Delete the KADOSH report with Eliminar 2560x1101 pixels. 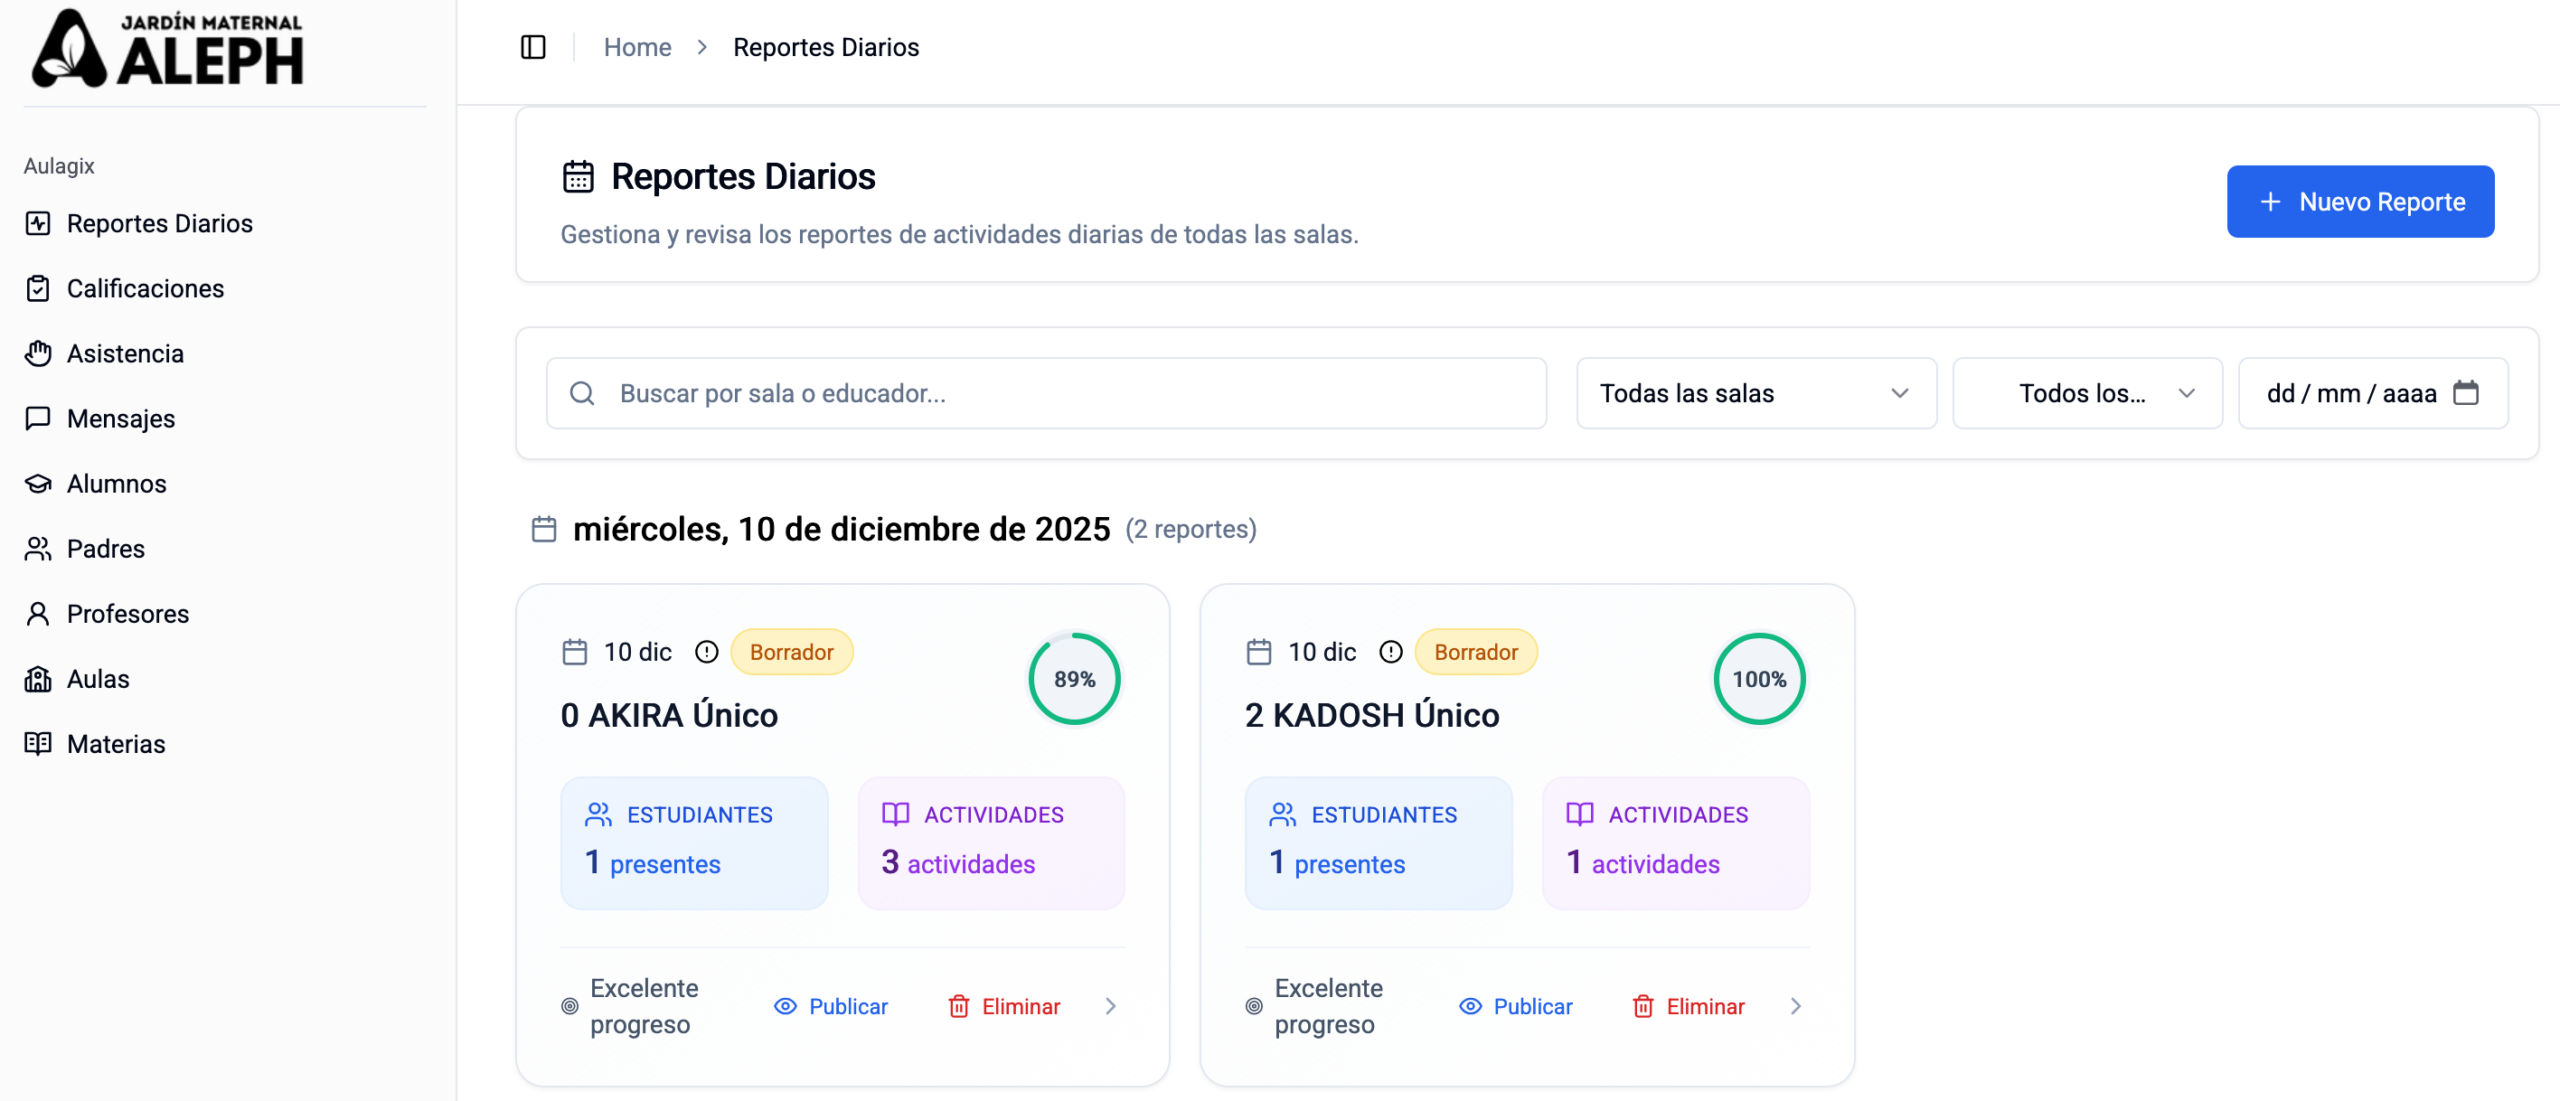(x=1688, y=1006)
